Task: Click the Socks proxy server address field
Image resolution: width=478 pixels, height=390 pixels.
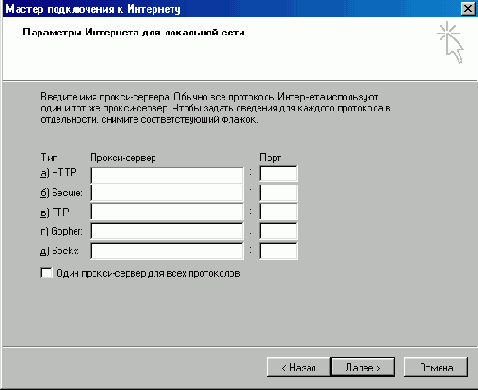Action: coord(167,251)
